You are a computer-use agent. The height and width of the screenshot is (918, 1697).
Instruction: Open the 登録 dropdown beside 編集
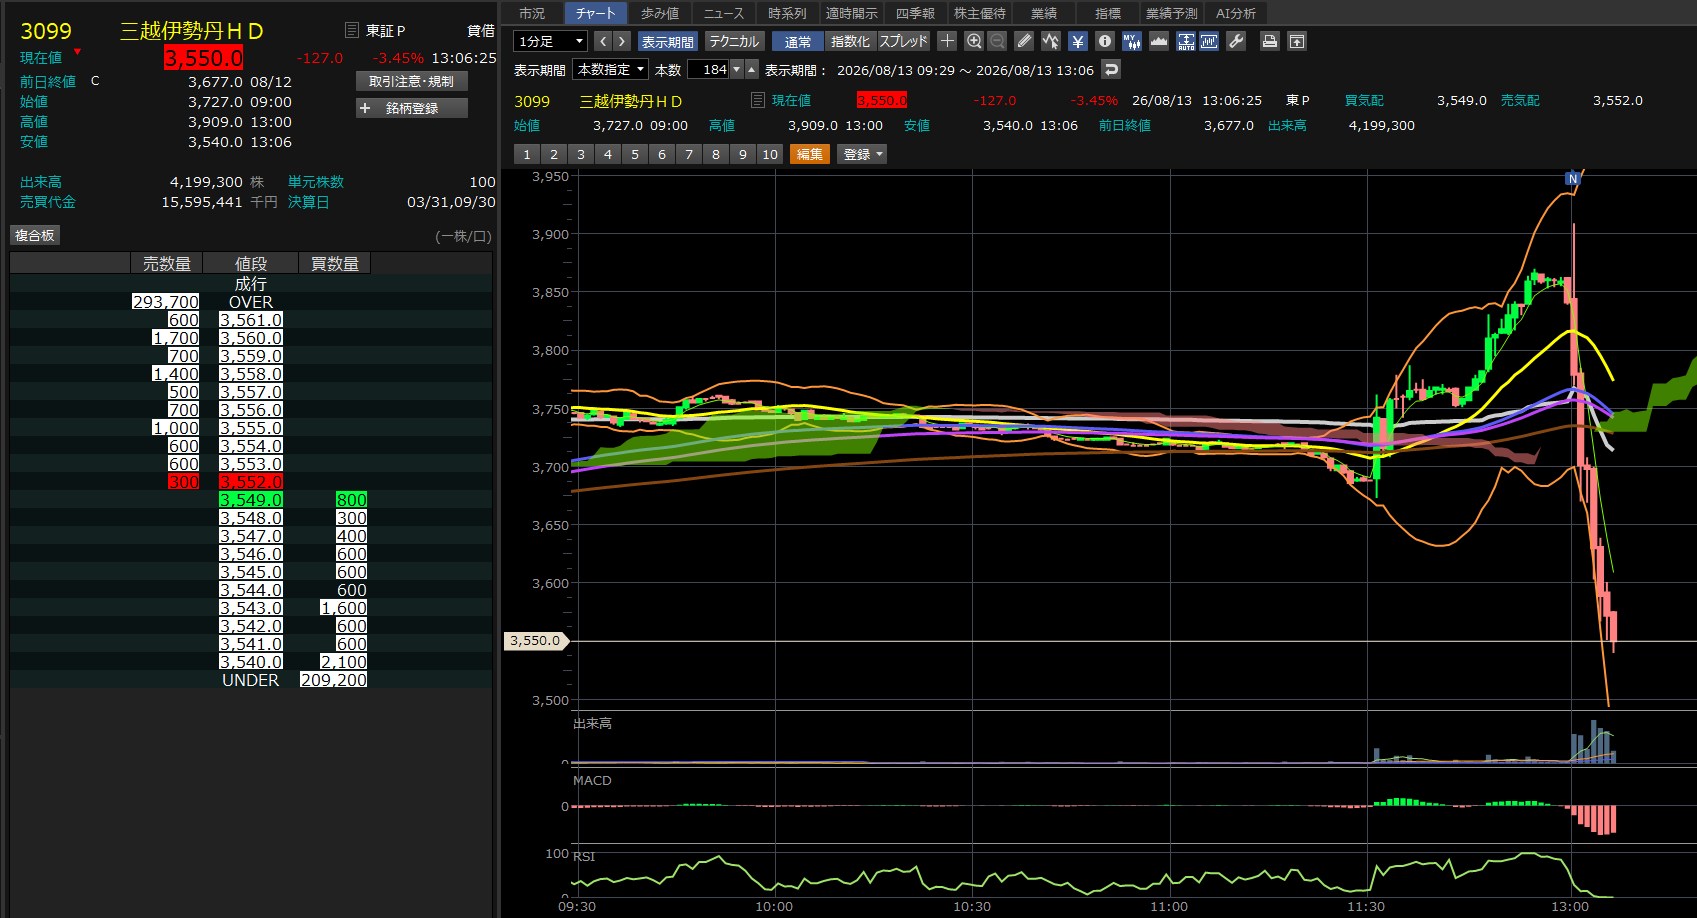tap(862, 154)
